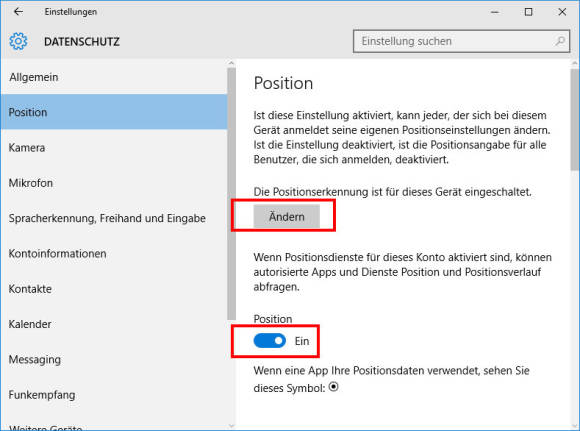Click the search magnifier icon
The width and height of the screenshot is (580, 431).
pyautogui.click(x=560, y=41)
